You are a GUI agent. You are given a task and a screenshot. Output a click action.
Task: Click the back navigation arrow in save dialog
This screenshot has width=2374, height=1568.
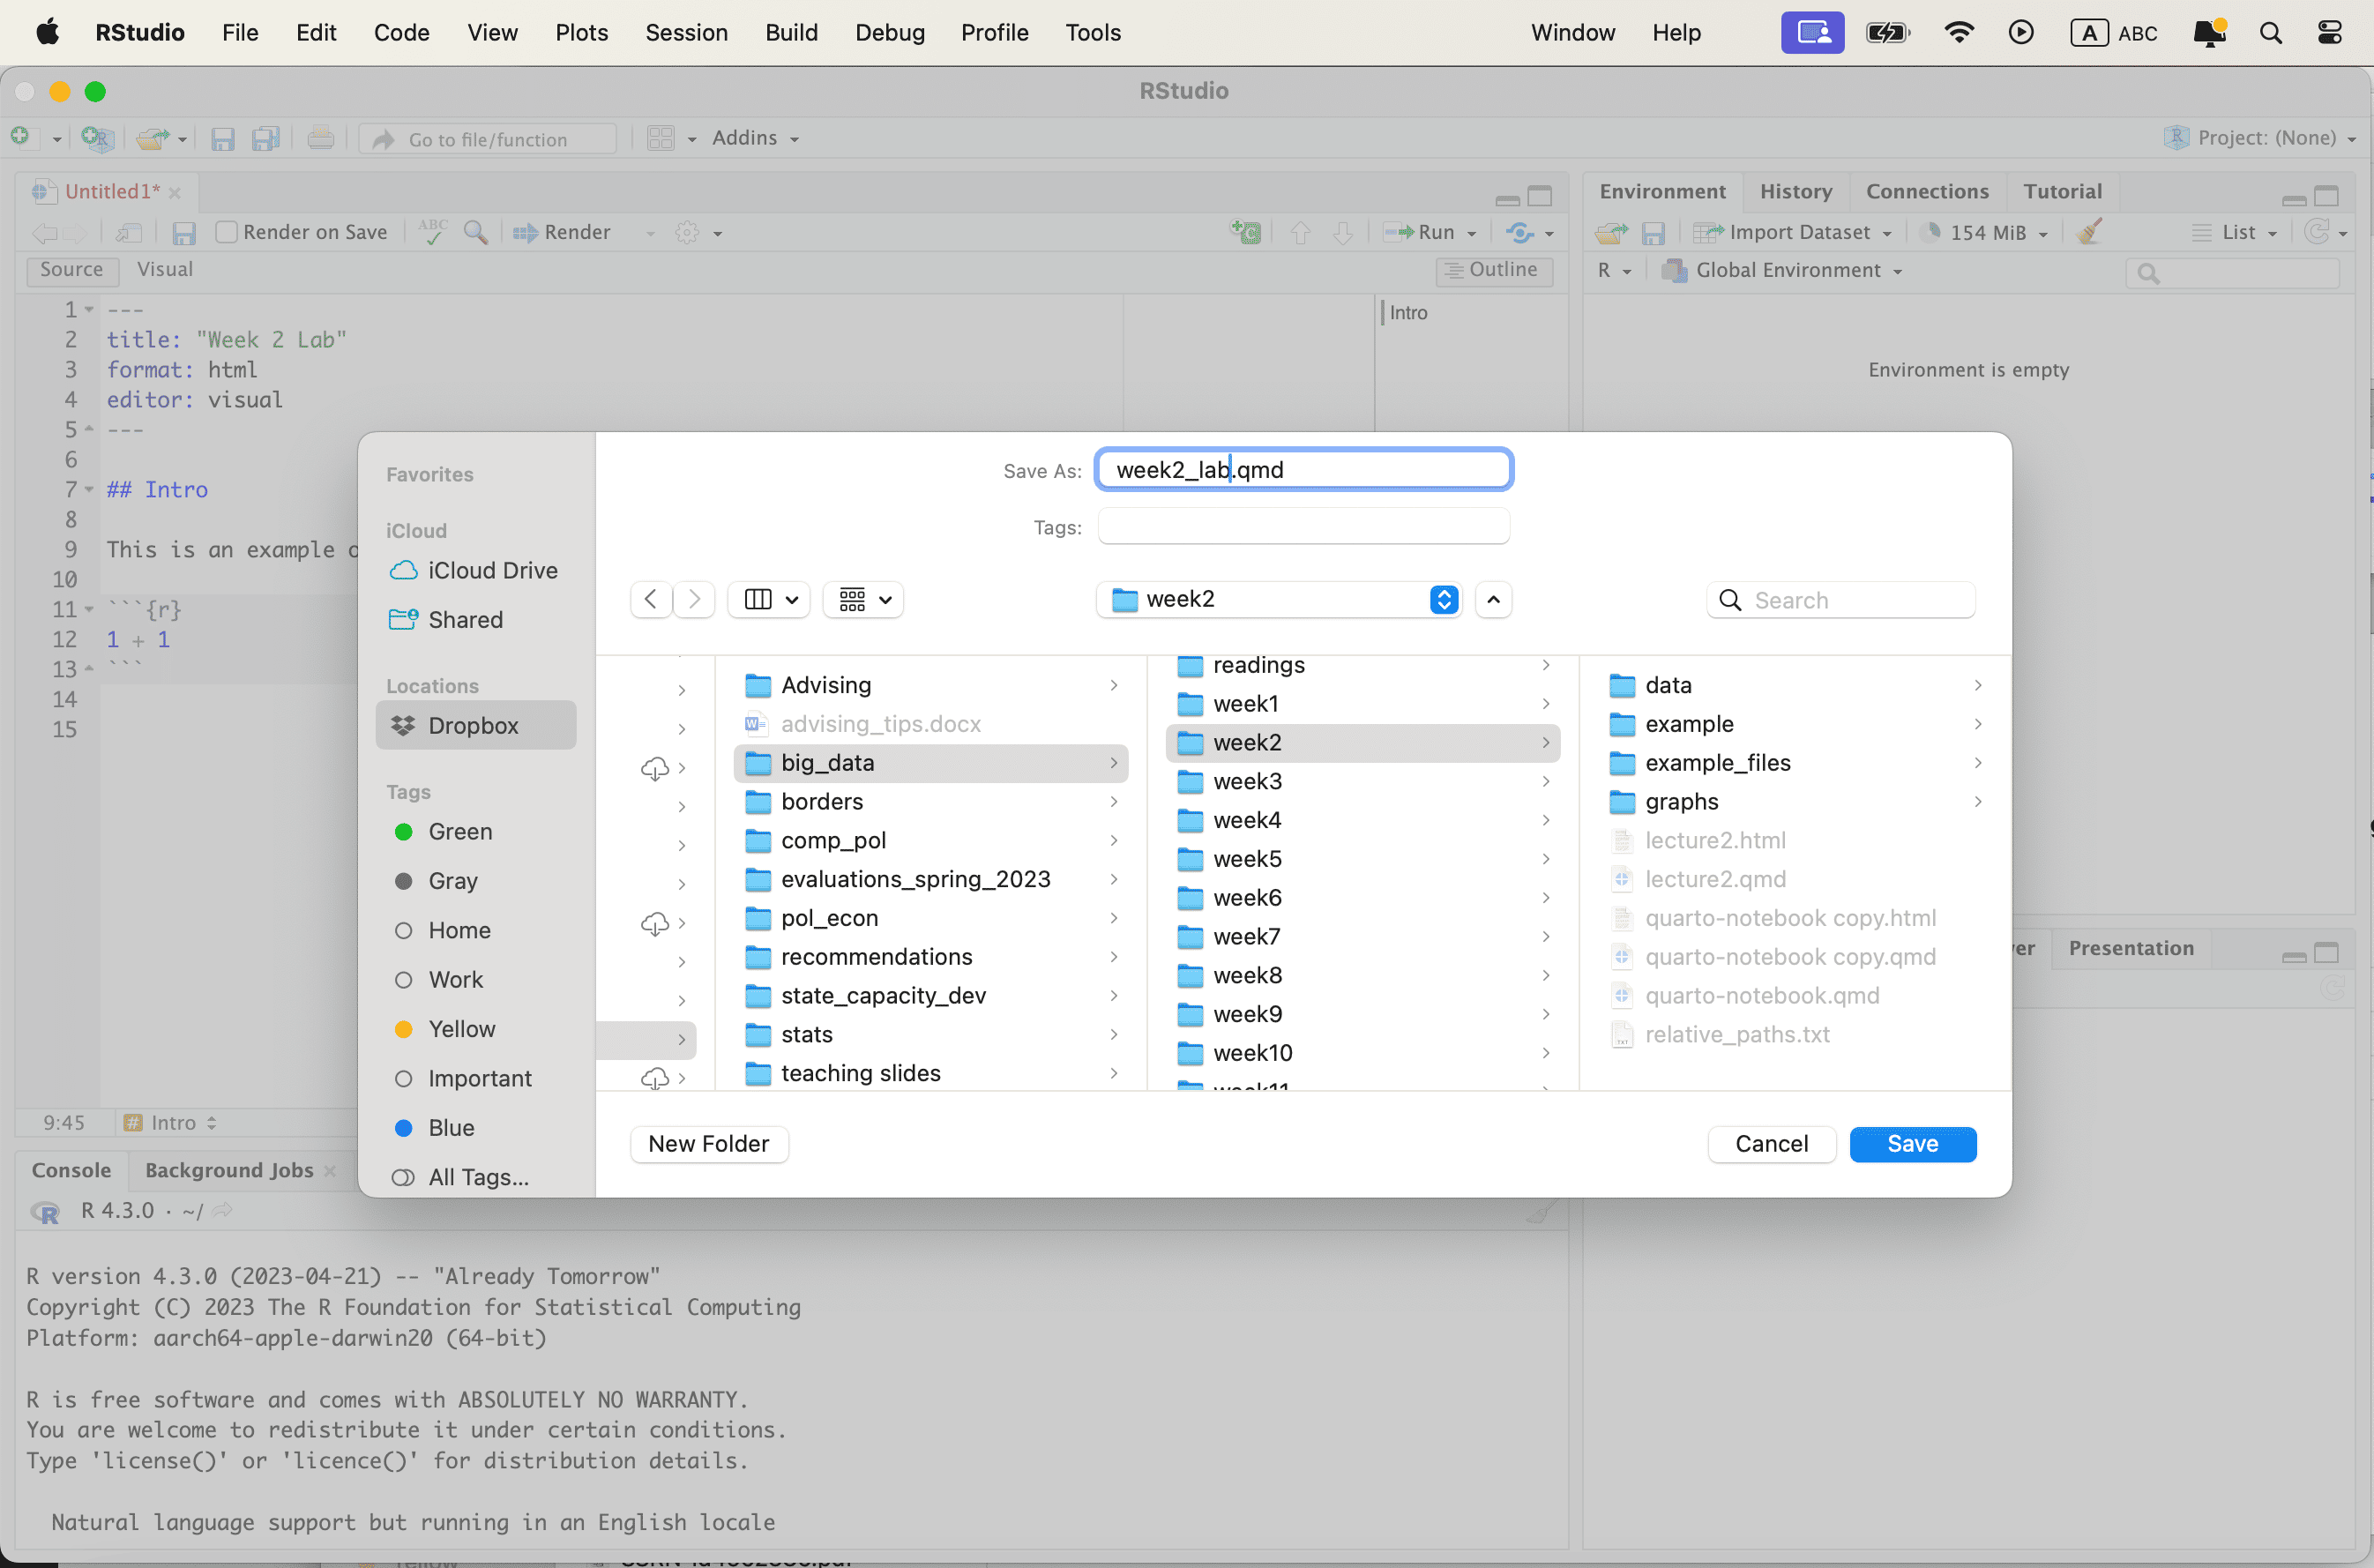651,599
